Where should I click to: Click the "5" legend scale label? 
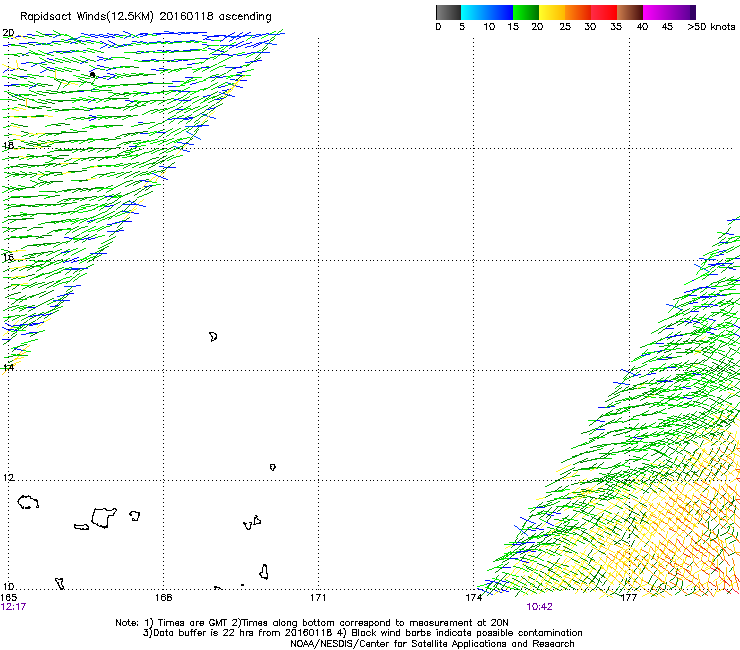click(462, 26)
